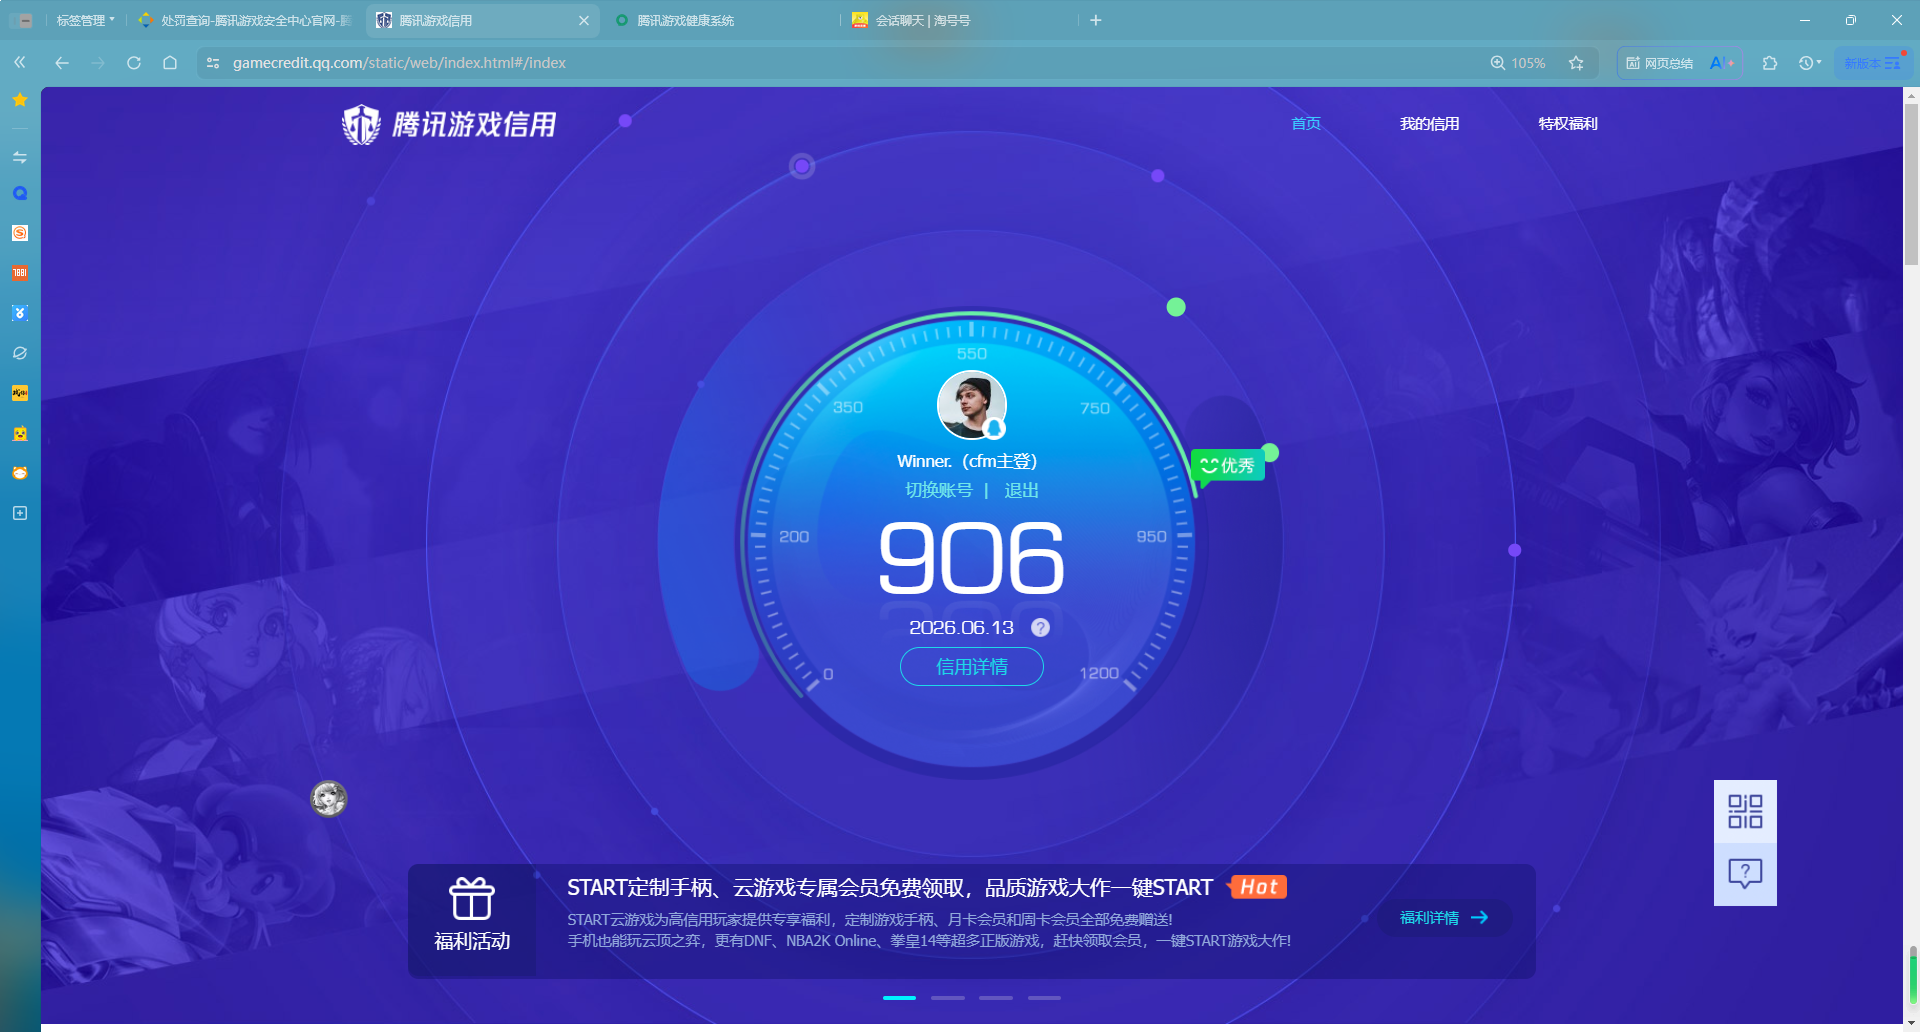Open 福利详情 arrow link
The height and width of the screenshot is (1032, 1920).
tap(1444, 917)
